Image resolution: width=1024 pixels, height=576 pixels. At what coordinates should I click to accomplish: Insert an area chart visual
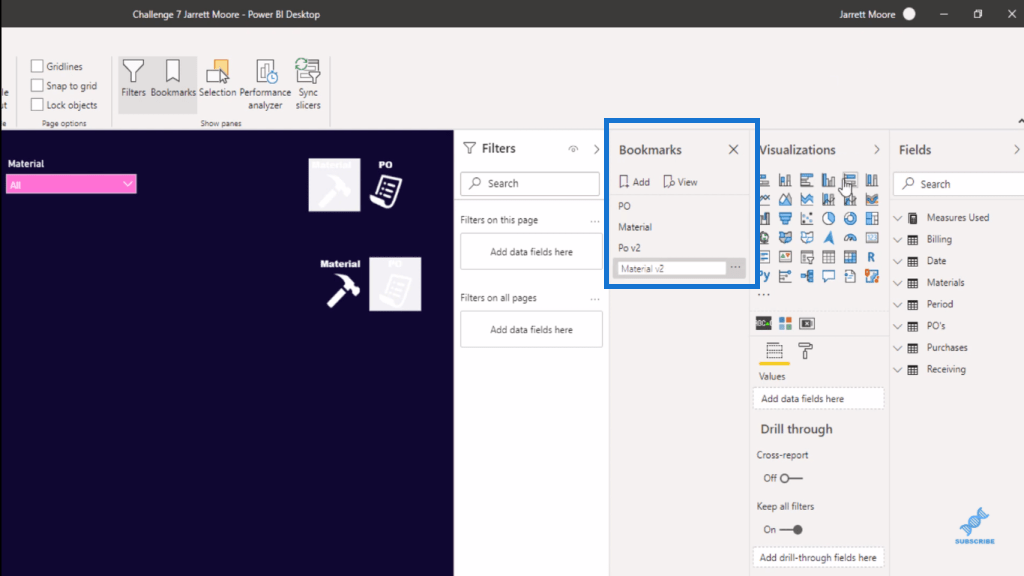(785, 199)
